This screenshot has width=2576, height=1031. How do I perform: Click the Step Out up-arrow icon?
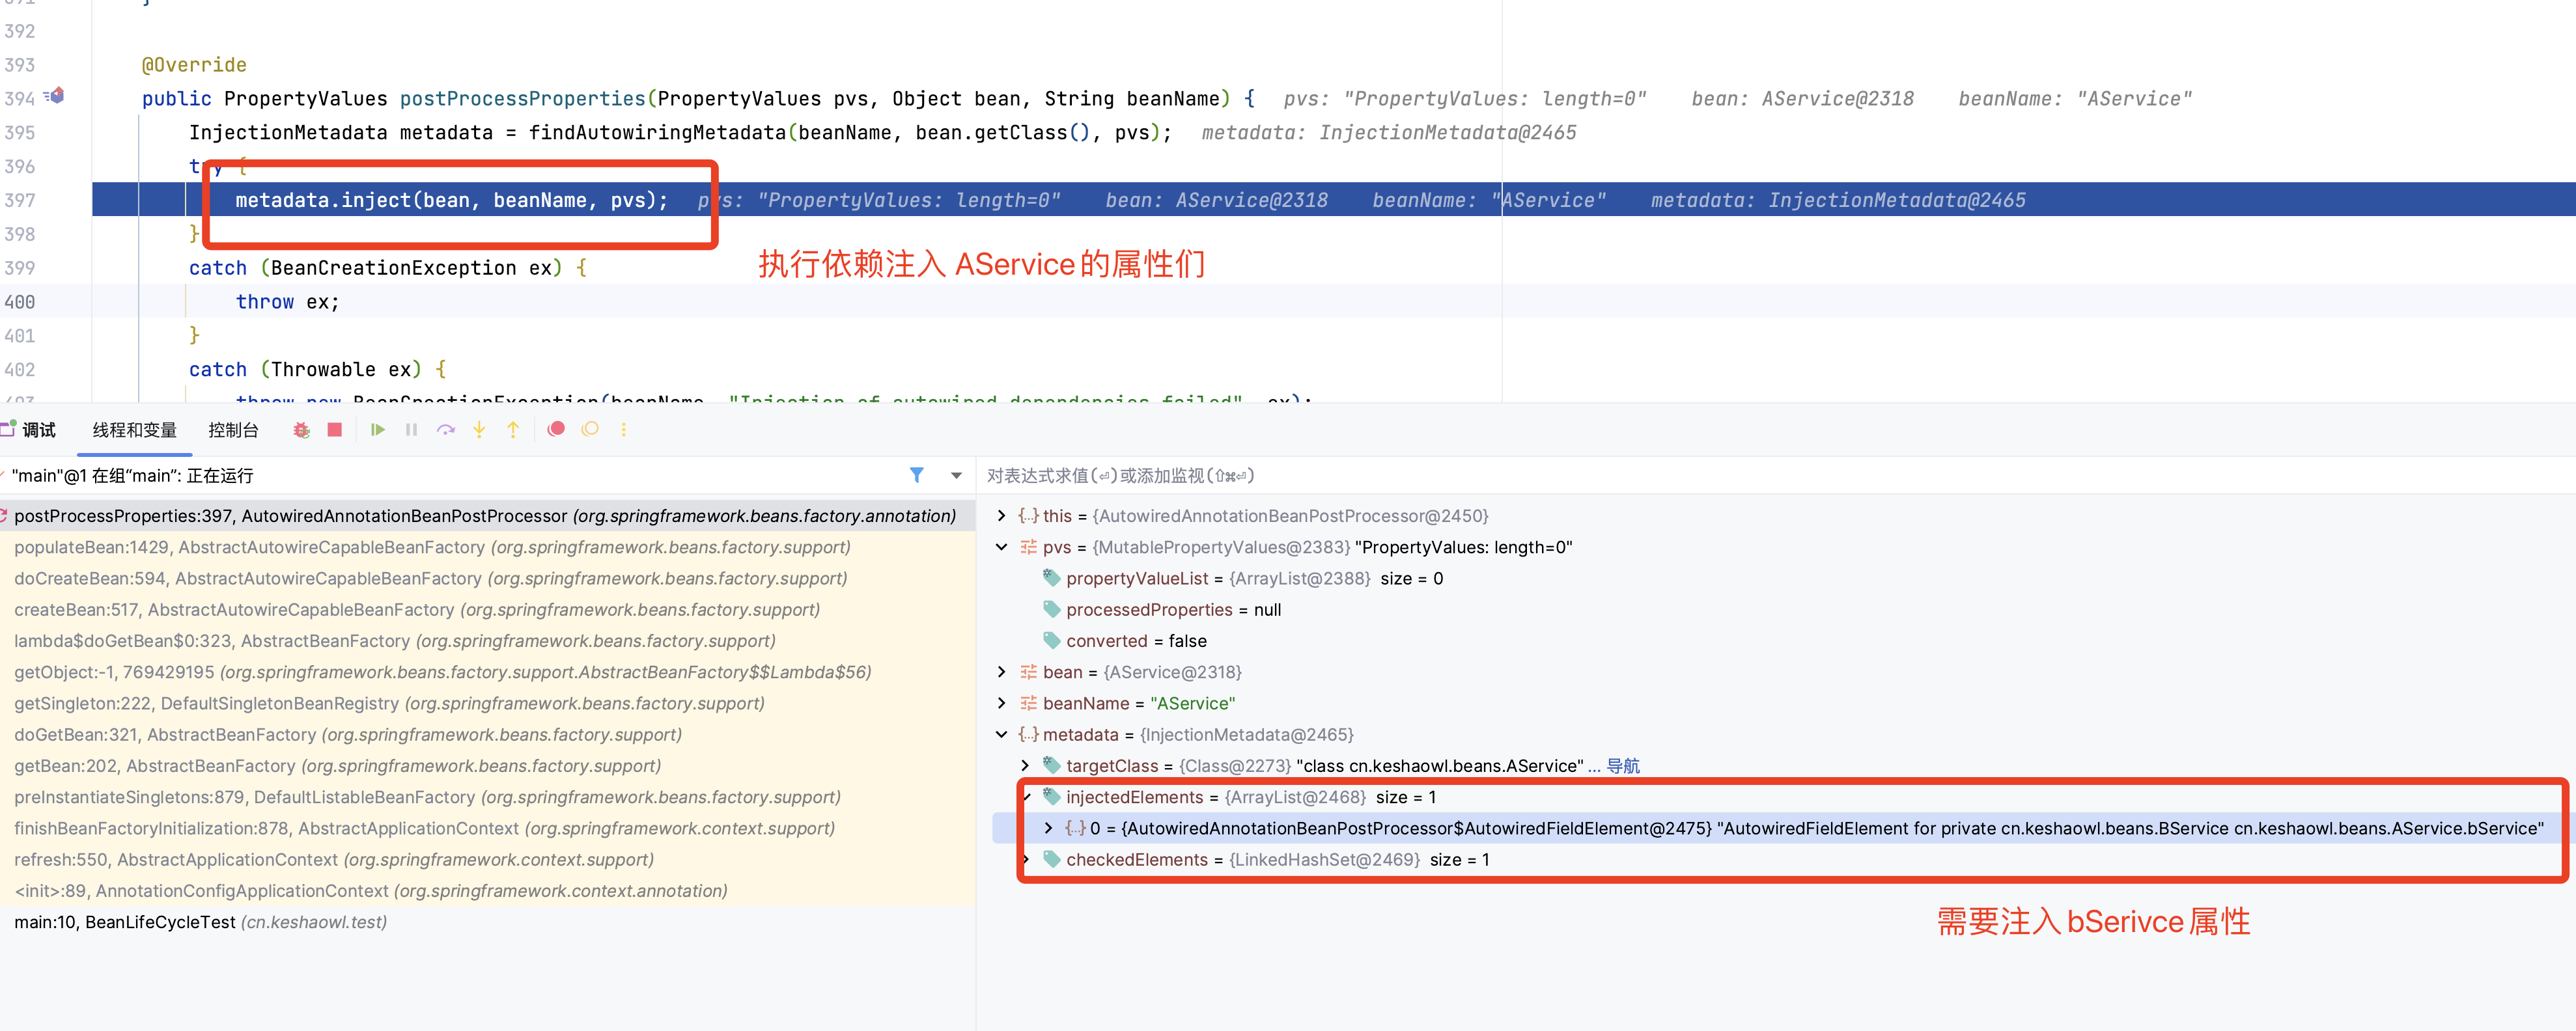(513, 430)
